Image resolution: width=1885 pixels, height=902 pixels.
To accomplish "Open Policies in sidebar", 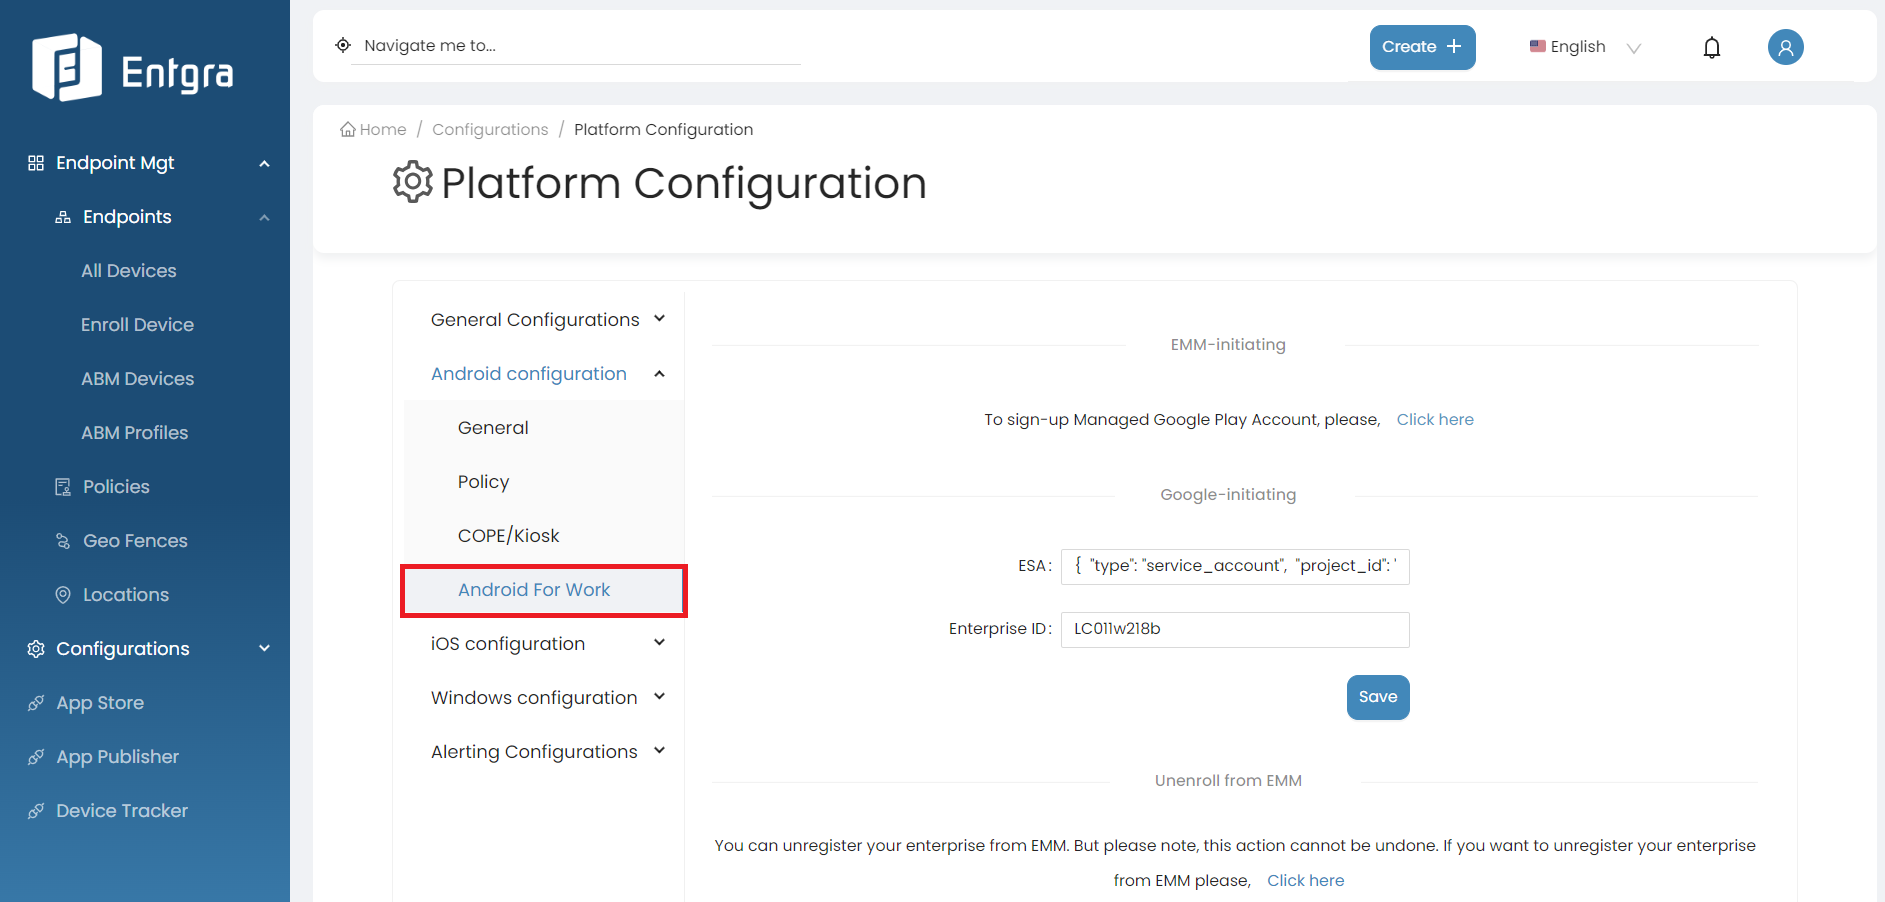I will [116, 487].
